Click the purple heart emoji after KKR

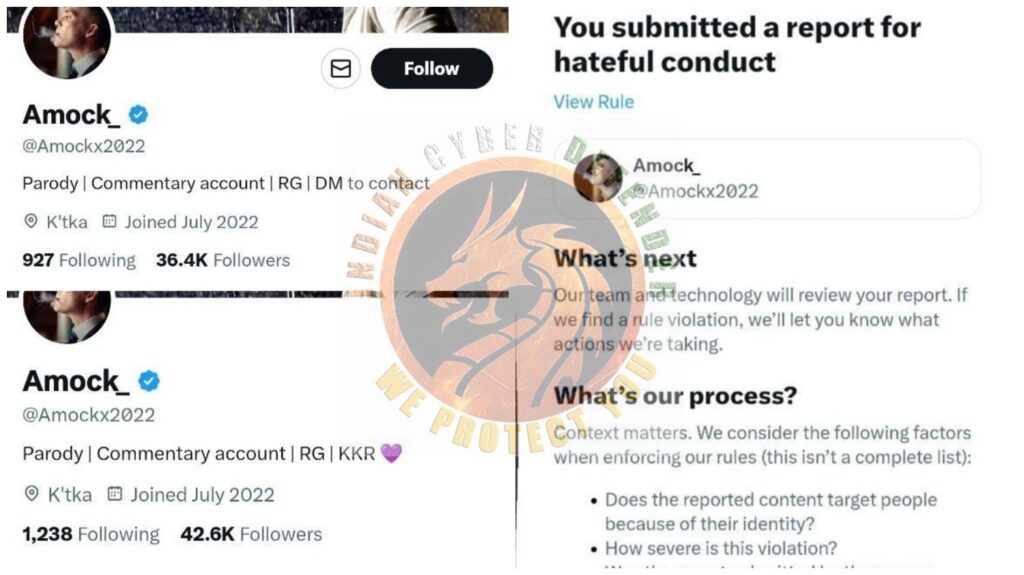[x=391, y=453]
